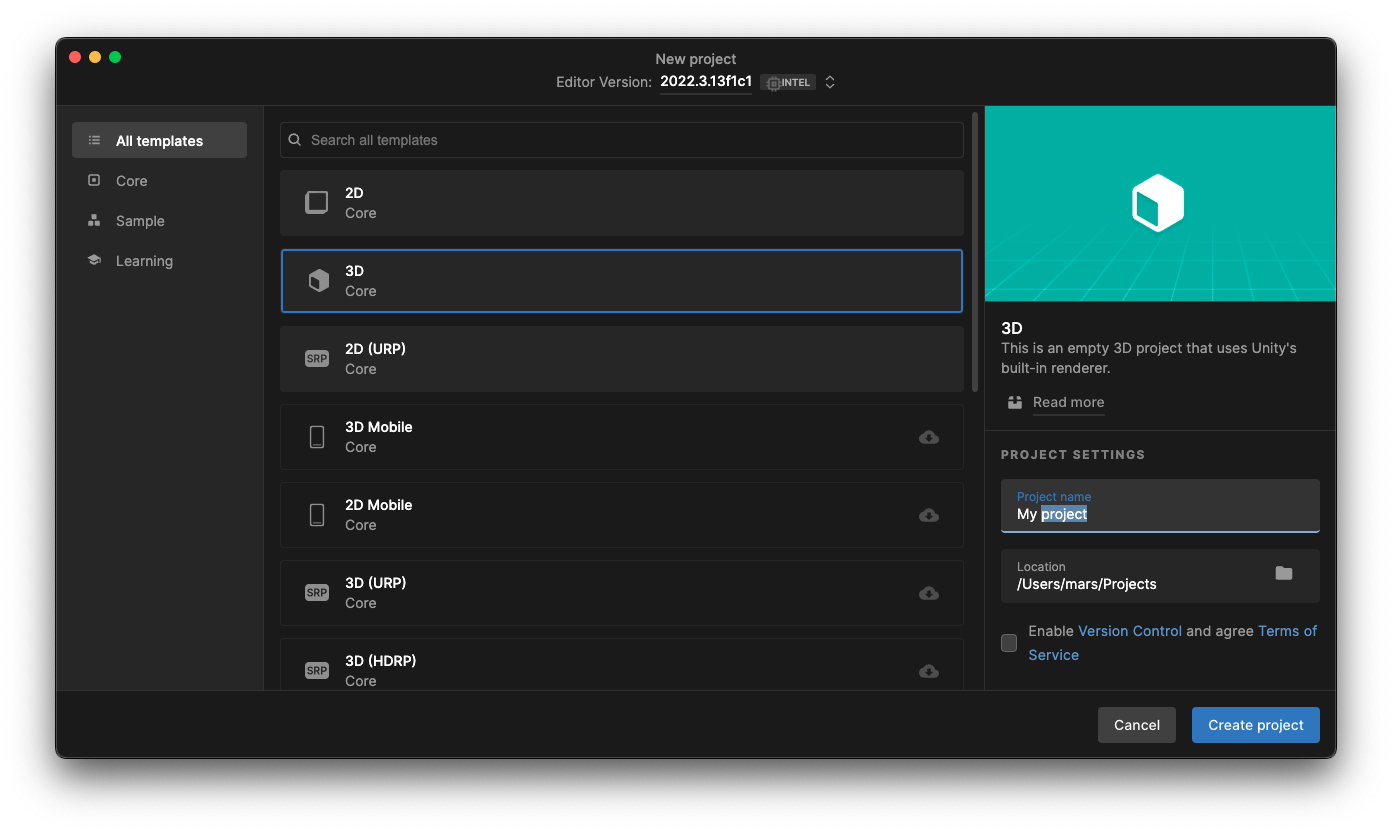The width and height of the screenshot is (1392, 832).
Task: Cancel the new project dialog
Action: 1137,725
